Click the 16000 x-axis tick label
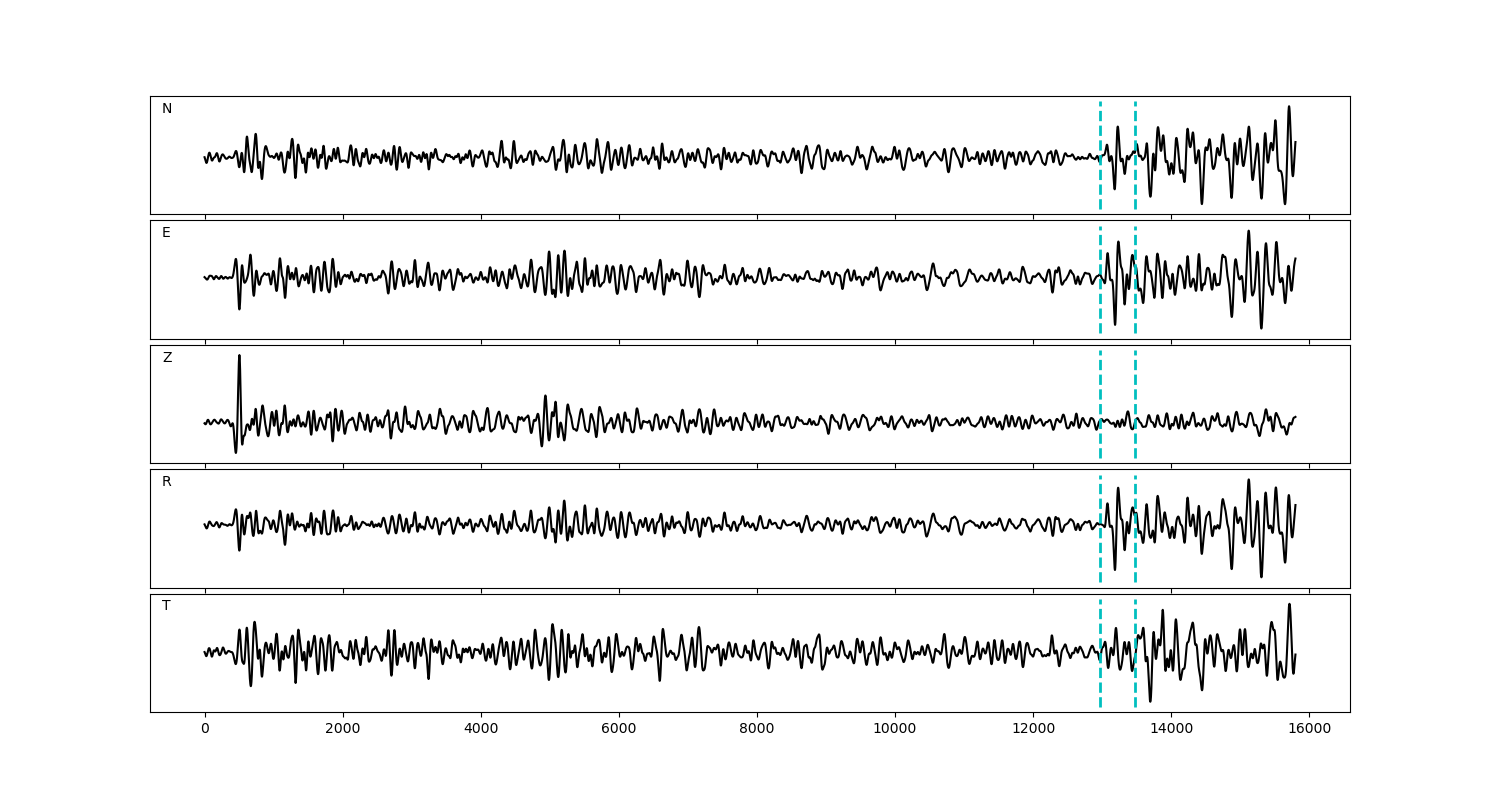 pos(1308,730)
